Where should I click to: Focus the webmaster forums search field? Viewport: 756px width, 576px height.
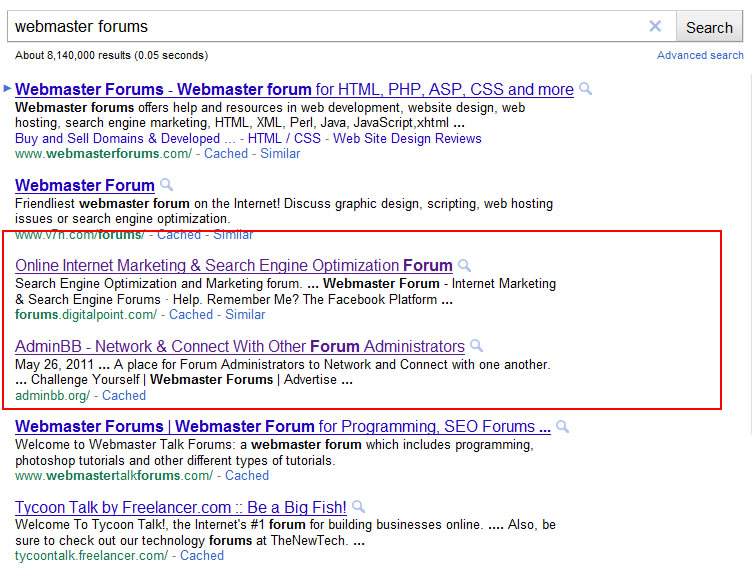(x=328, y=27)
